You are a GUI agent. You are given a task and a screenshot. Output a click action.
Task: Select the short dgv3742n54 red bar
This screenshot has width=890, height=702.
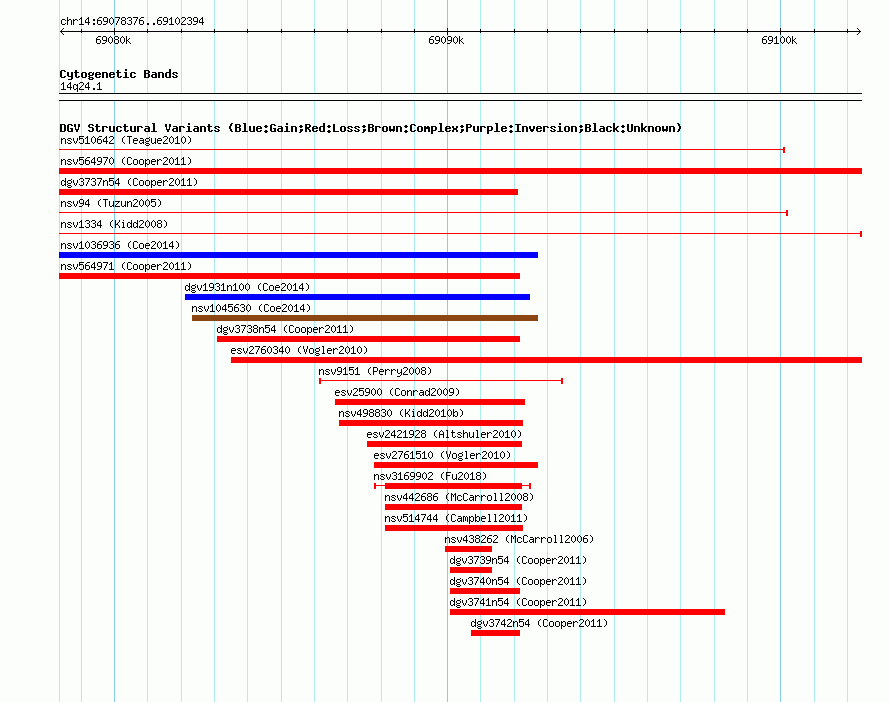pyautogui.click(x=496, y=633)
